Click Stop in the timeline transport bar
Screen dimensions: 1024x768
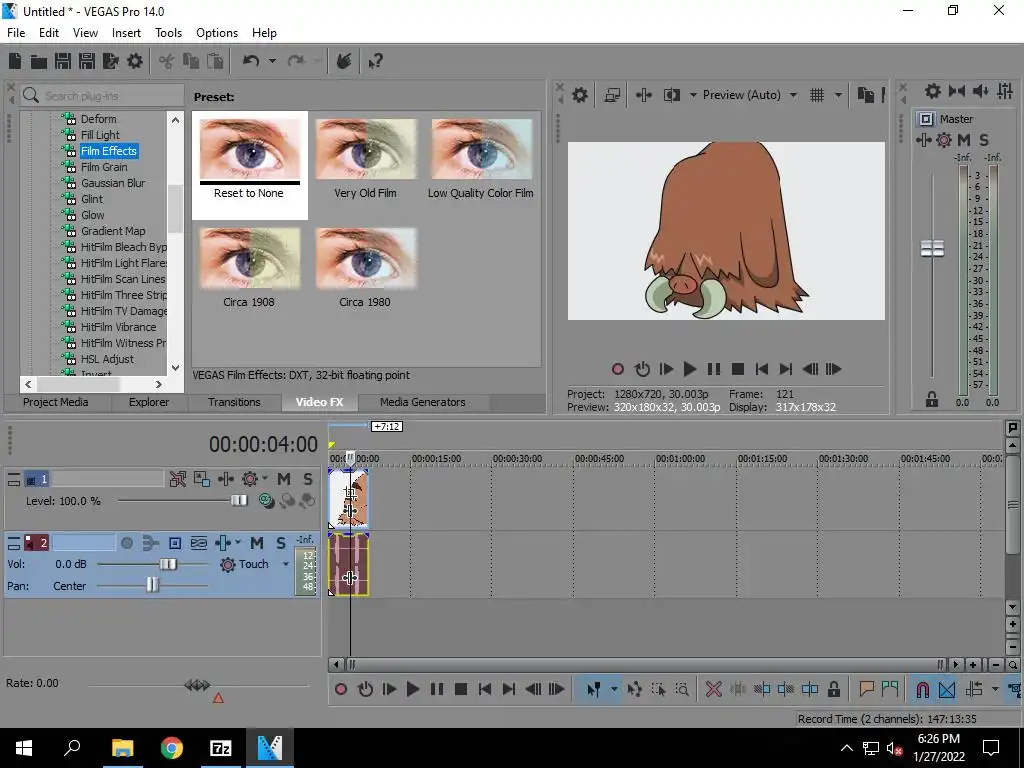click(x=460, y=689)
